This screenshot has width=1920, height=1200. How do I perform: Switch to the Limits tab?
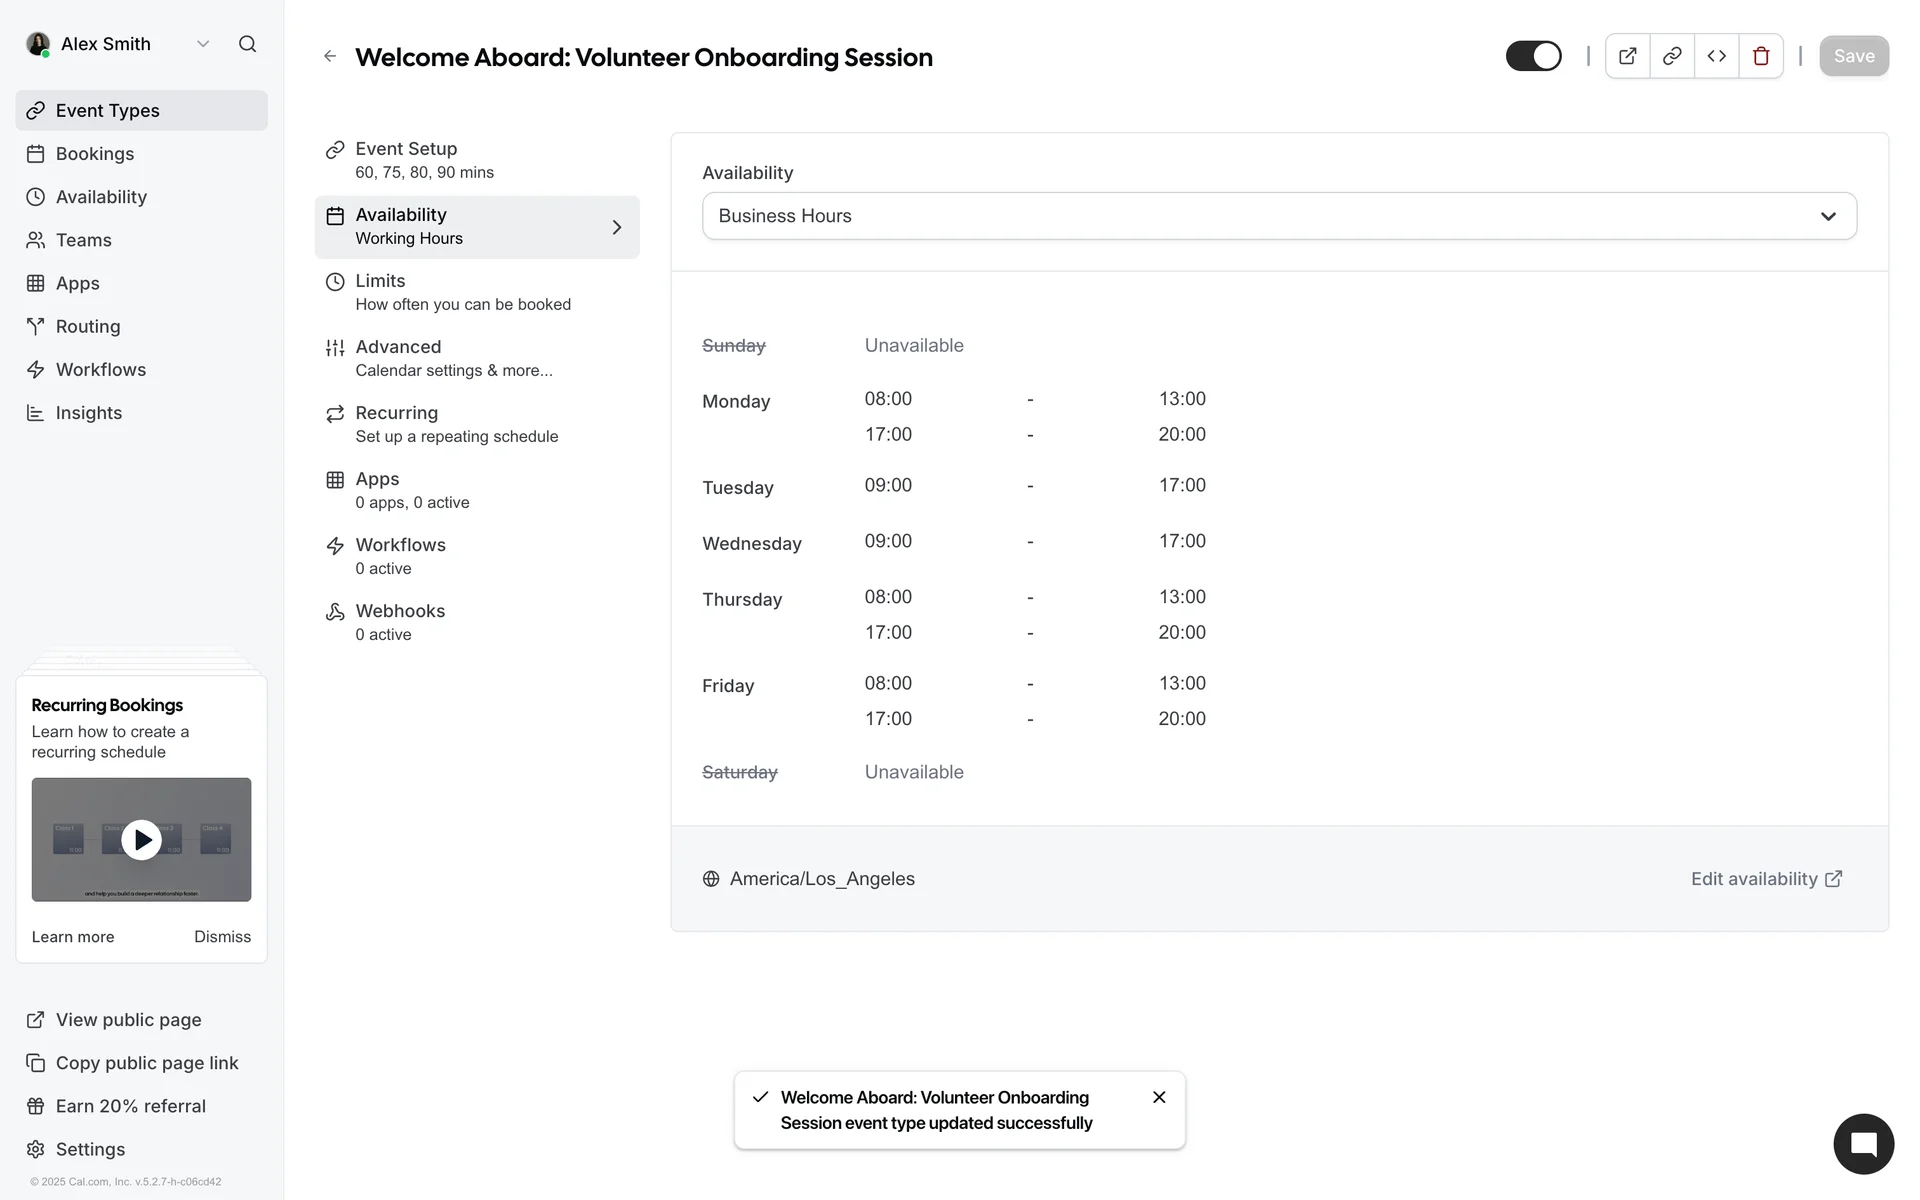[x=462, y=292]
